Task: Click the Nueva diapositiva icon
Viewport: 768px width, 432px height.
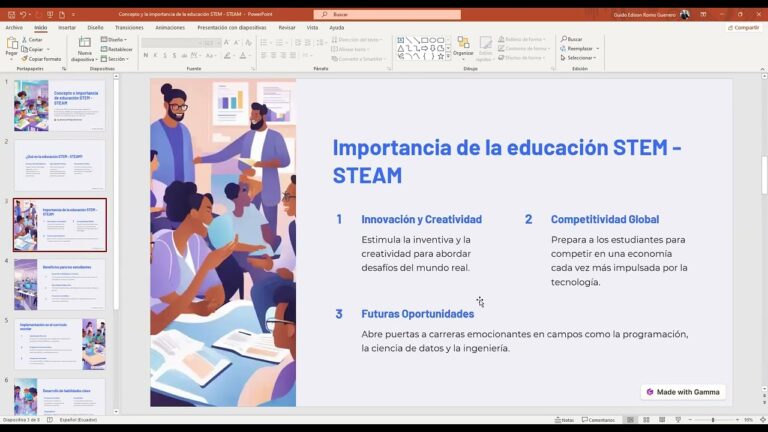Action: 85,43
